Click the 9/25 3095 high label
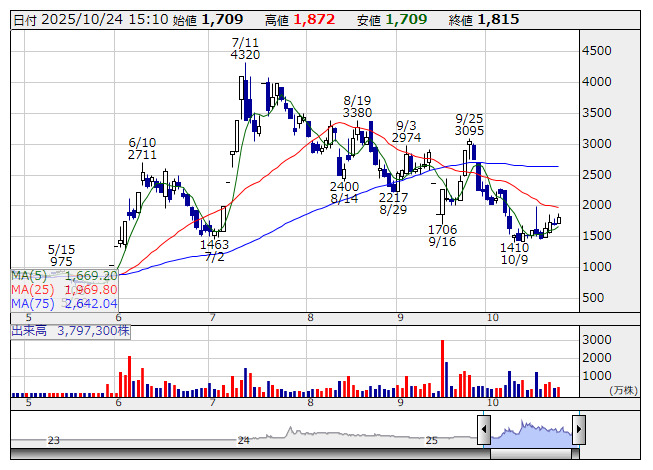Screen dimensions: 653x470 pos(469,124)
